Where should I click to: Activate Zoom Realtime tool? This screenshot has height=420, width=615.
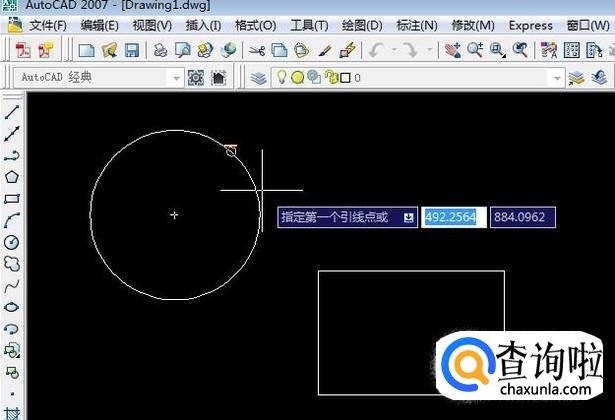pyautogui.click(x=475, y=50)
